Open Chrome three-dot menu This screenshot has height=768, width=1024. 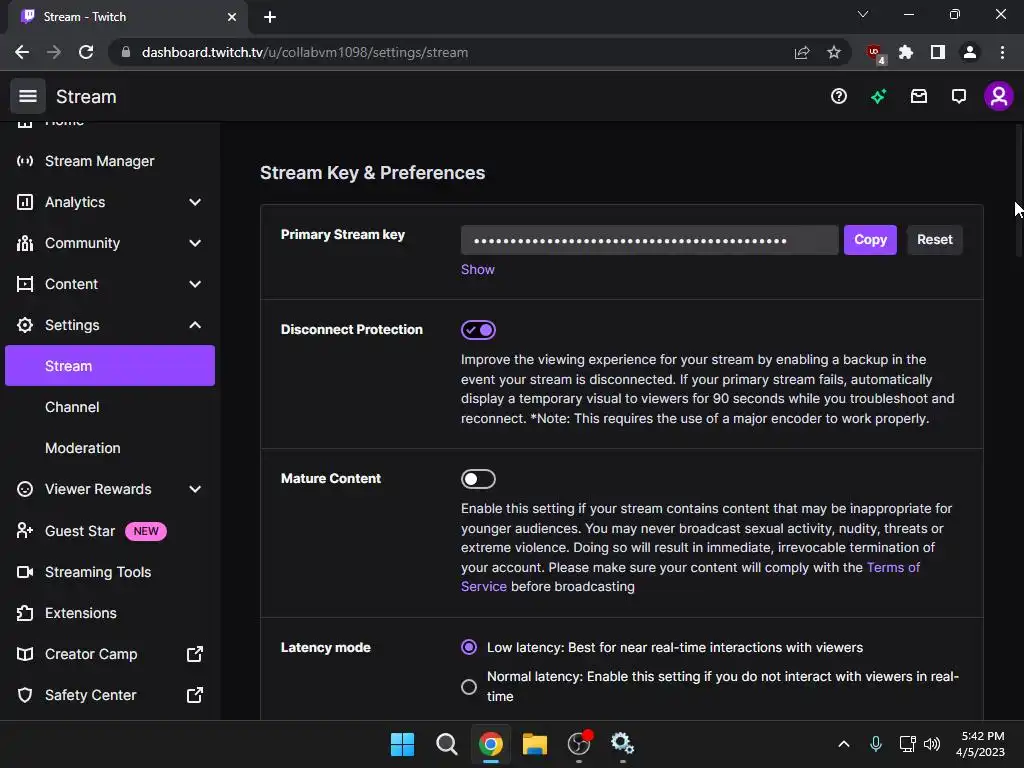[1002, 52]
